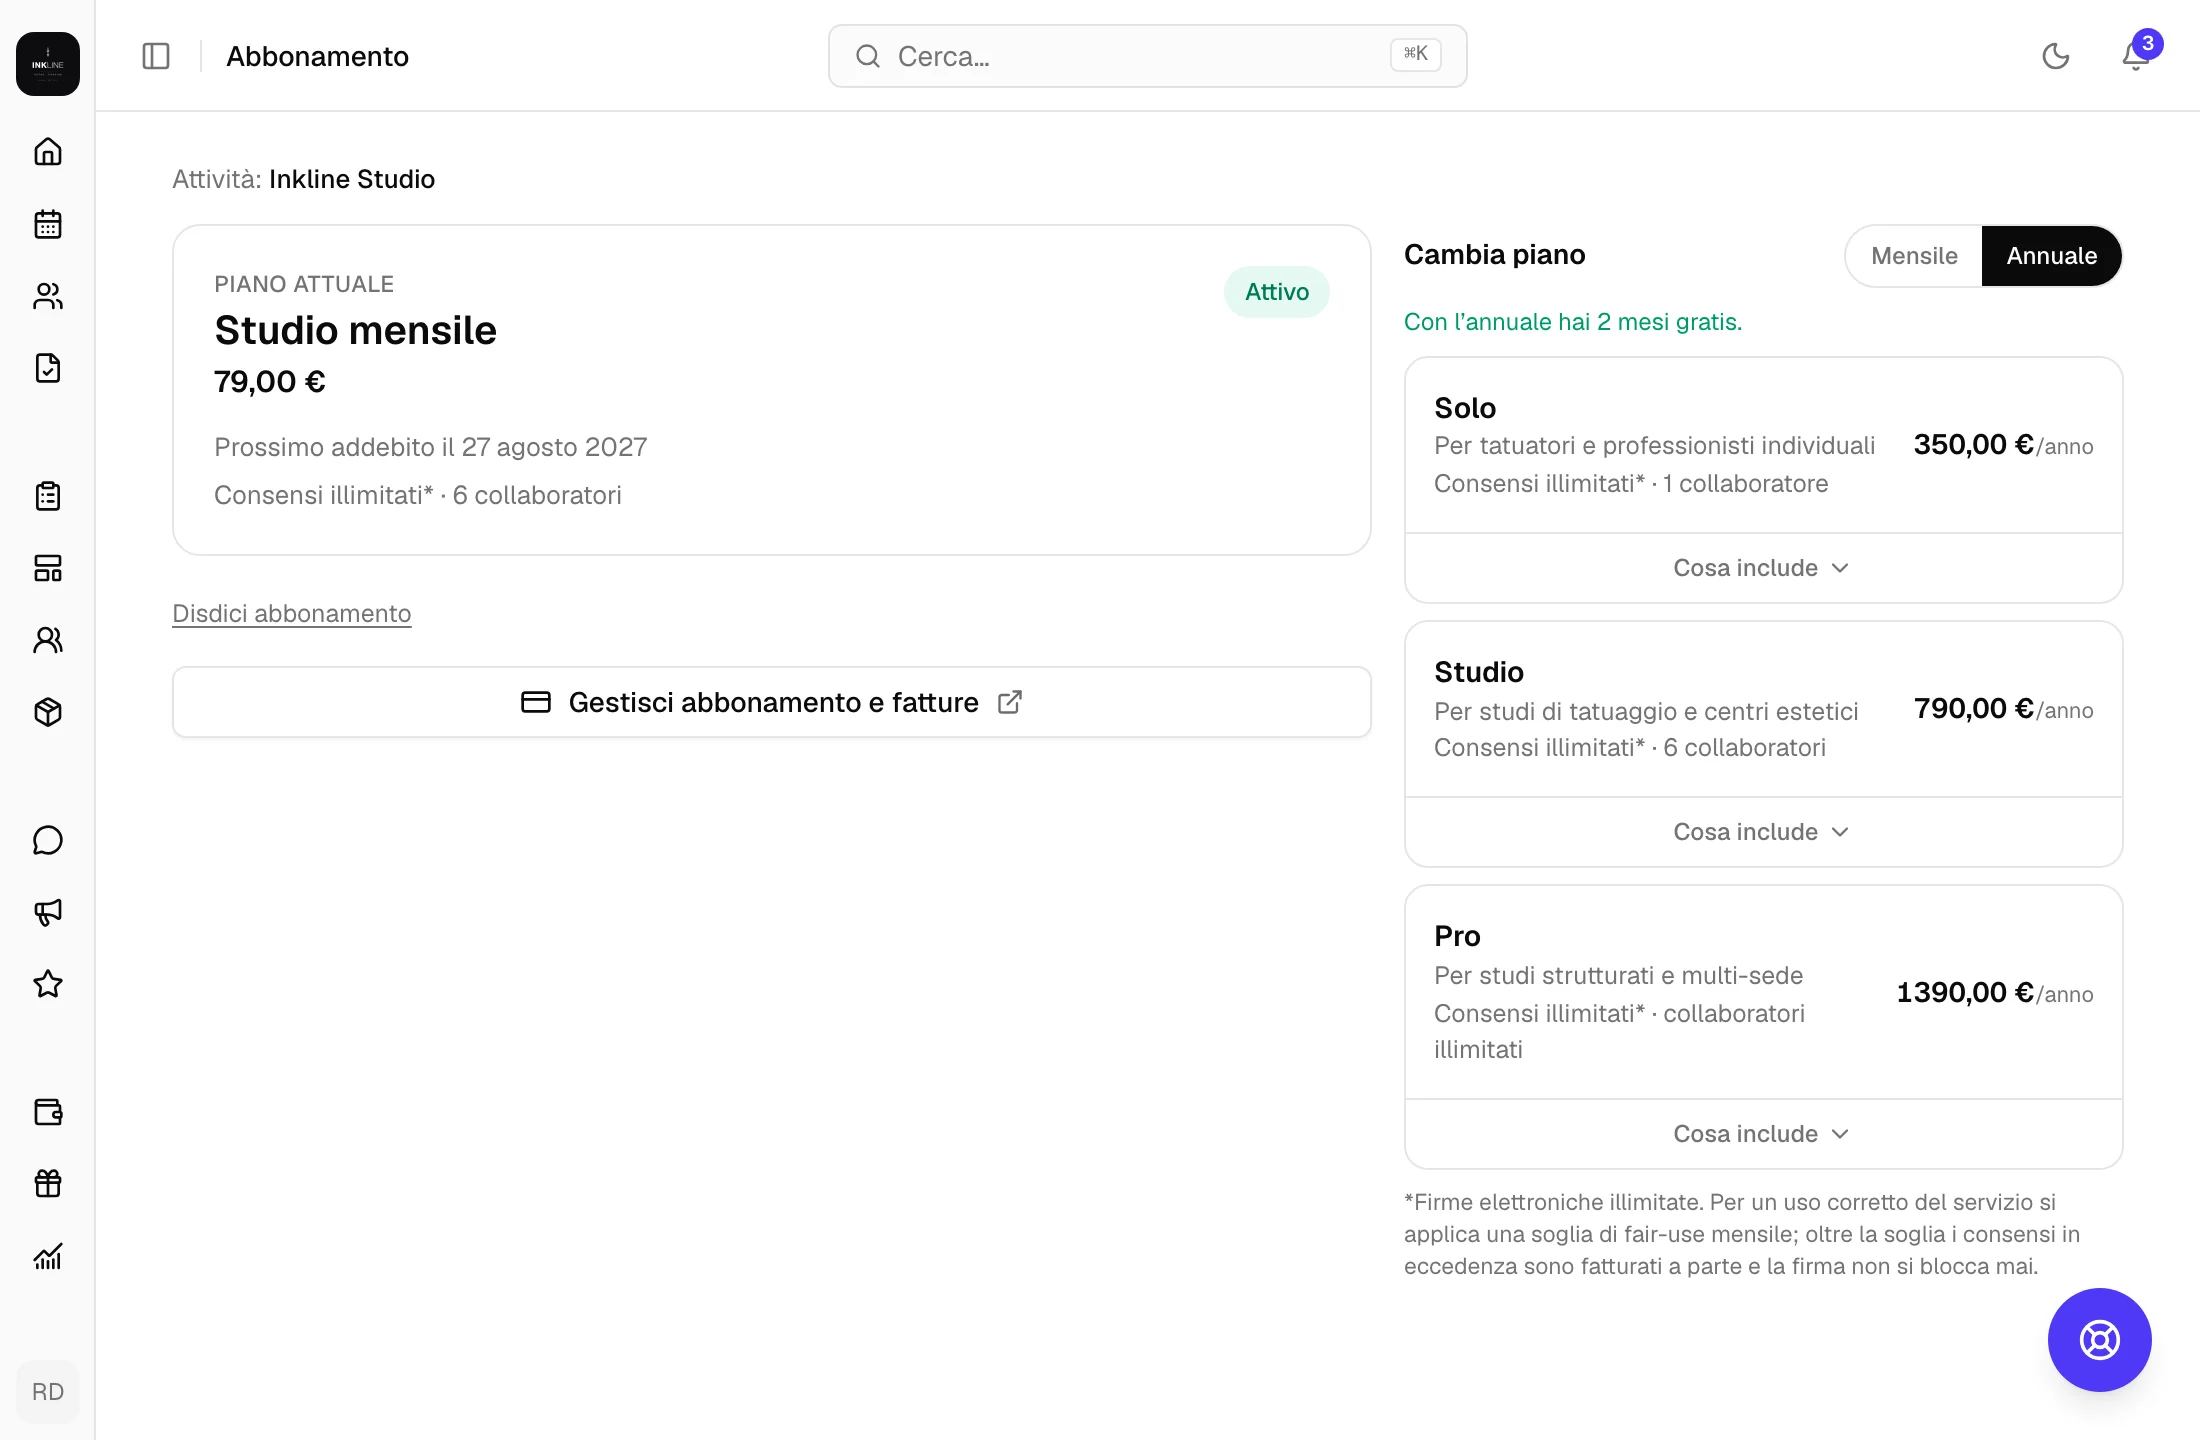Image resolution: width=2200 pixels, height=1440 pixels.
Task: Open the help lifebuoy floating button
Action: click(x=2100, y=1340)
